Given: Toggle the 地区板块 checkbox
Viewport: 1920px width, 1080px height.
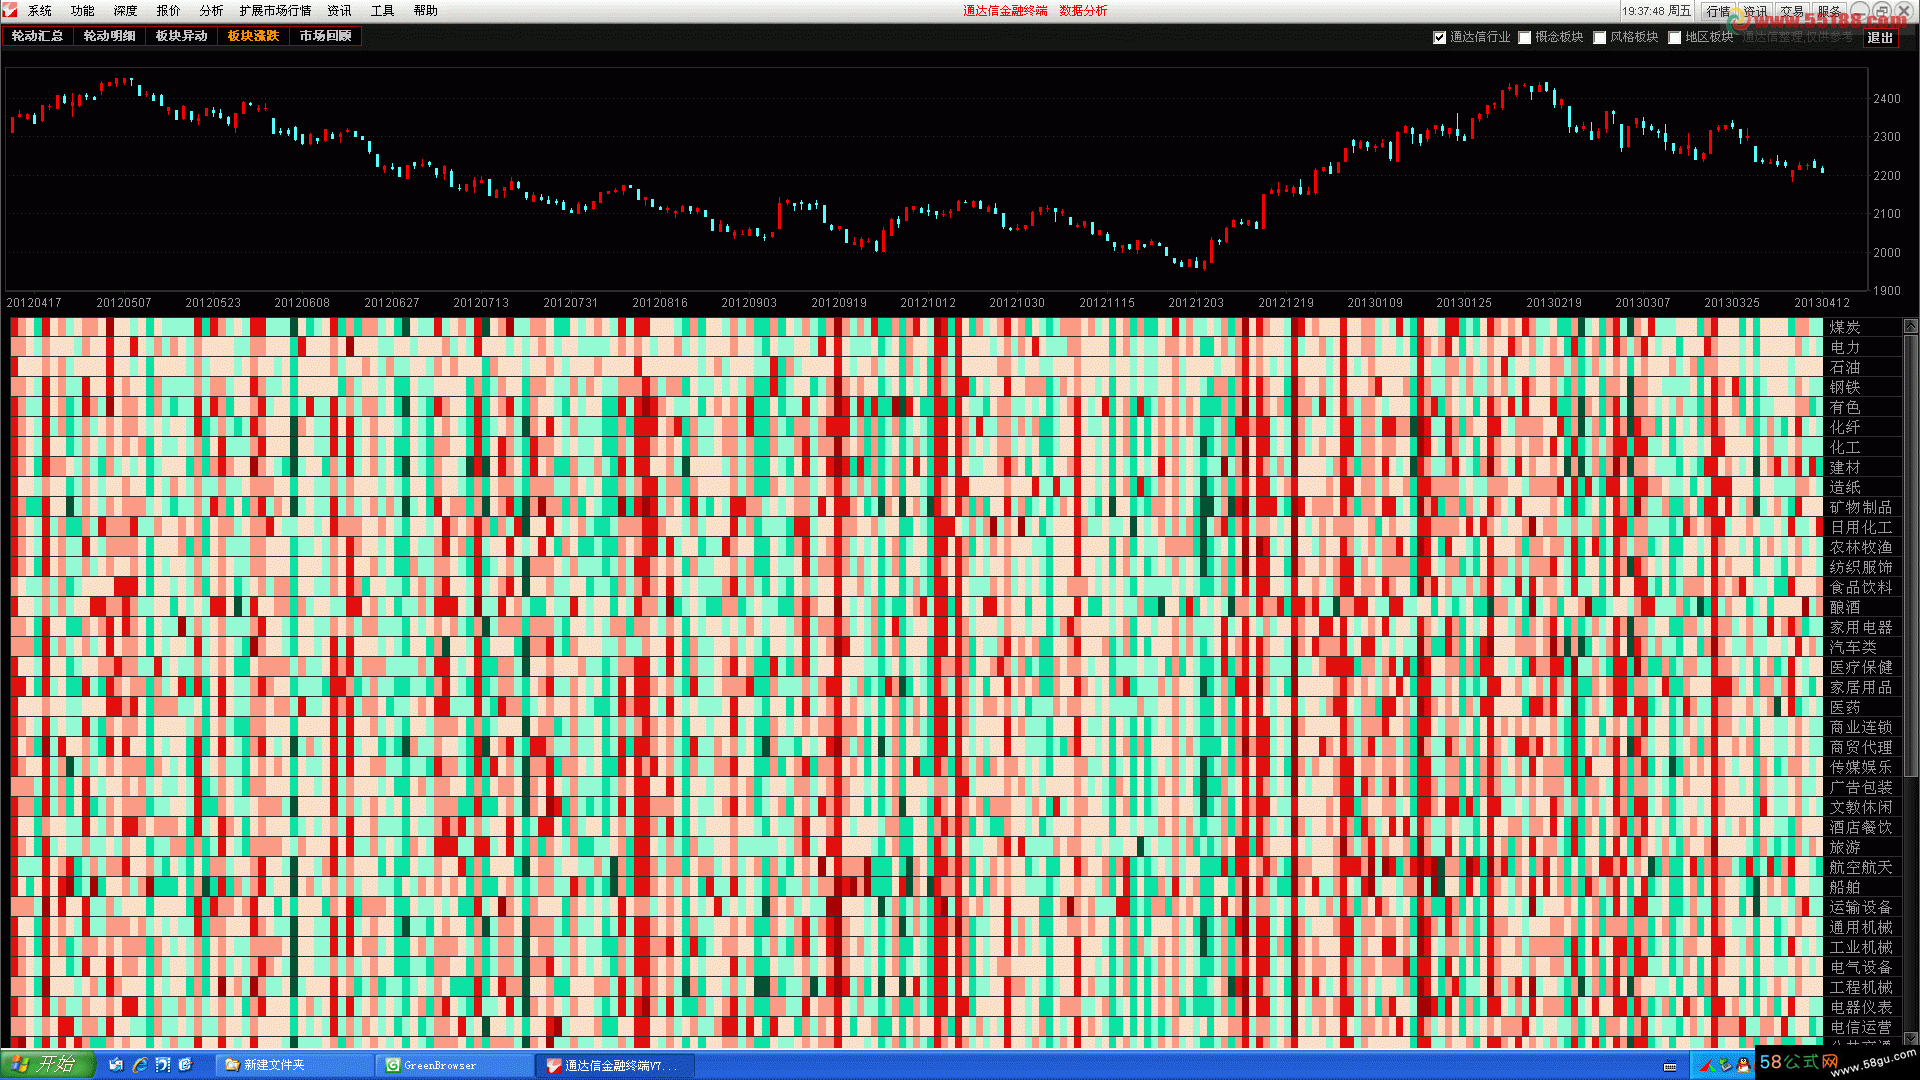Looking at the screenshot, I should pos(1675,38).
